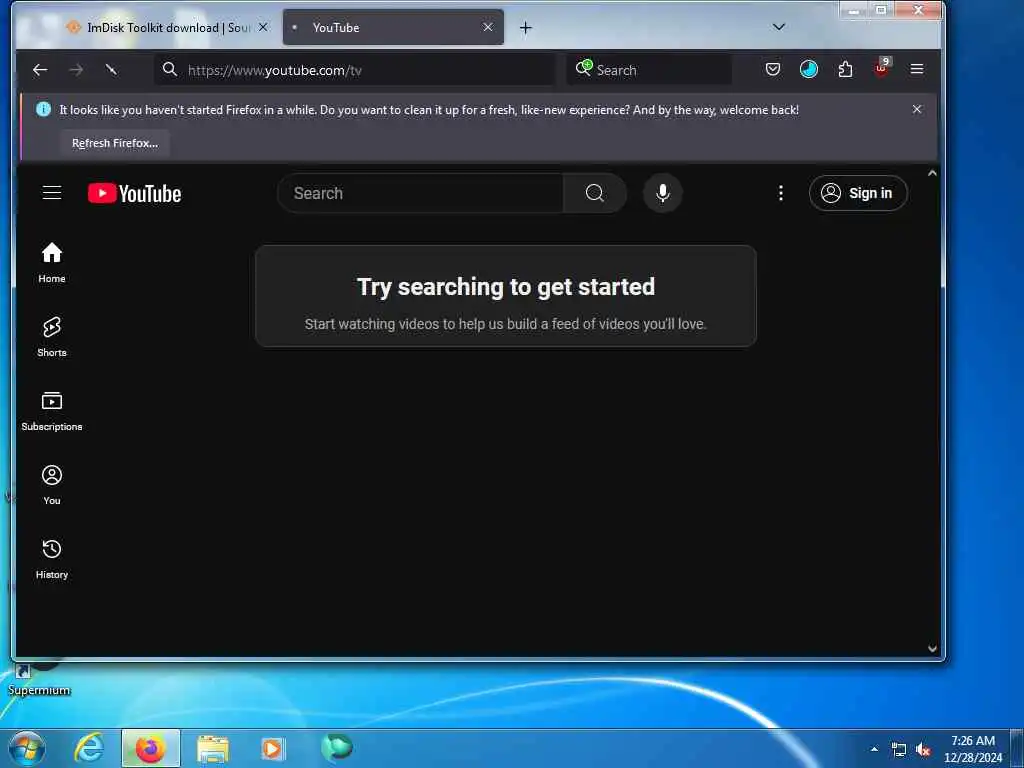
Task: Click the Refresh Firefox... button
Action: pos(115,143)
